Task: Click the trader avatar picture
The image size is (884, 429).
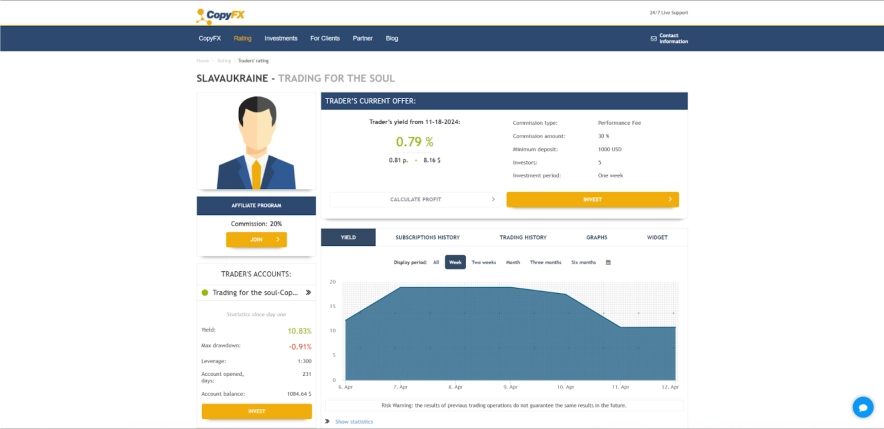Action: coord(256,142)
